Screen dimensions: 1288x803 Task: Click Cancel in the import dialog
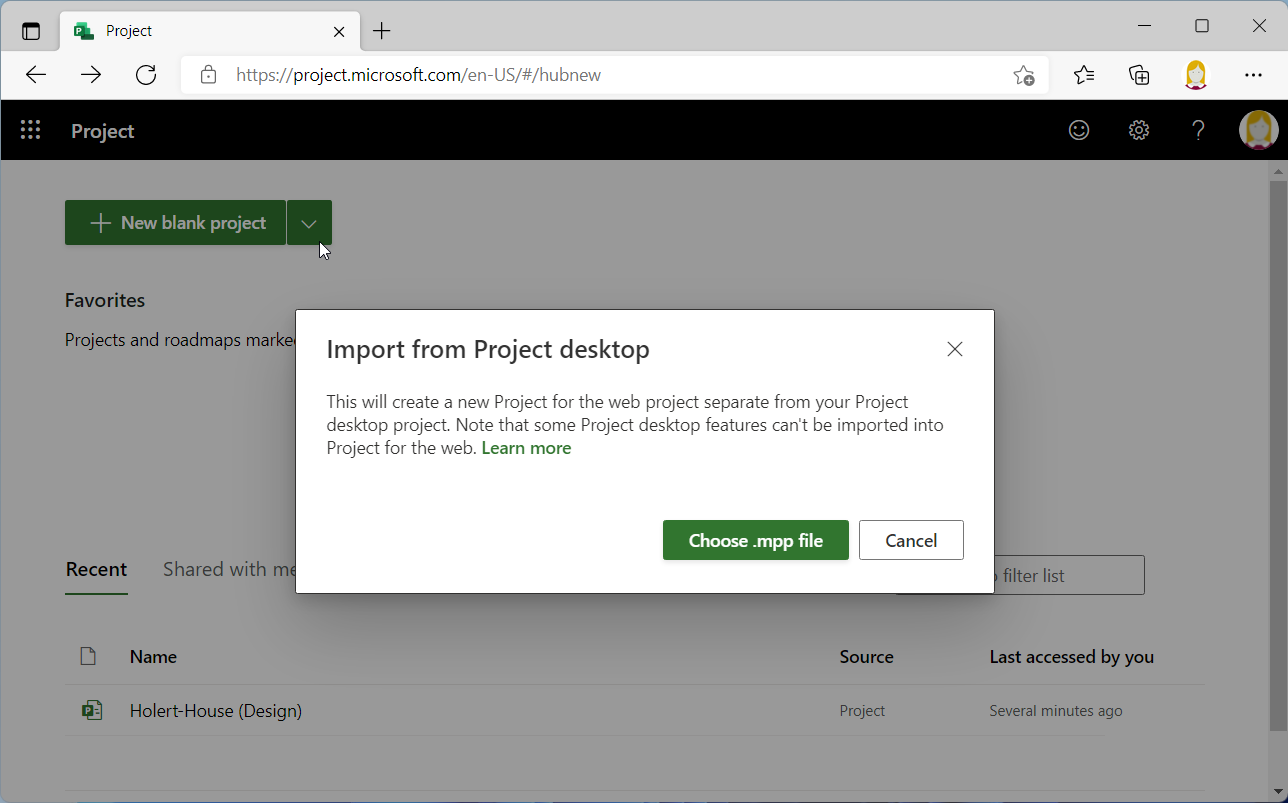click(x=911, y=540)
